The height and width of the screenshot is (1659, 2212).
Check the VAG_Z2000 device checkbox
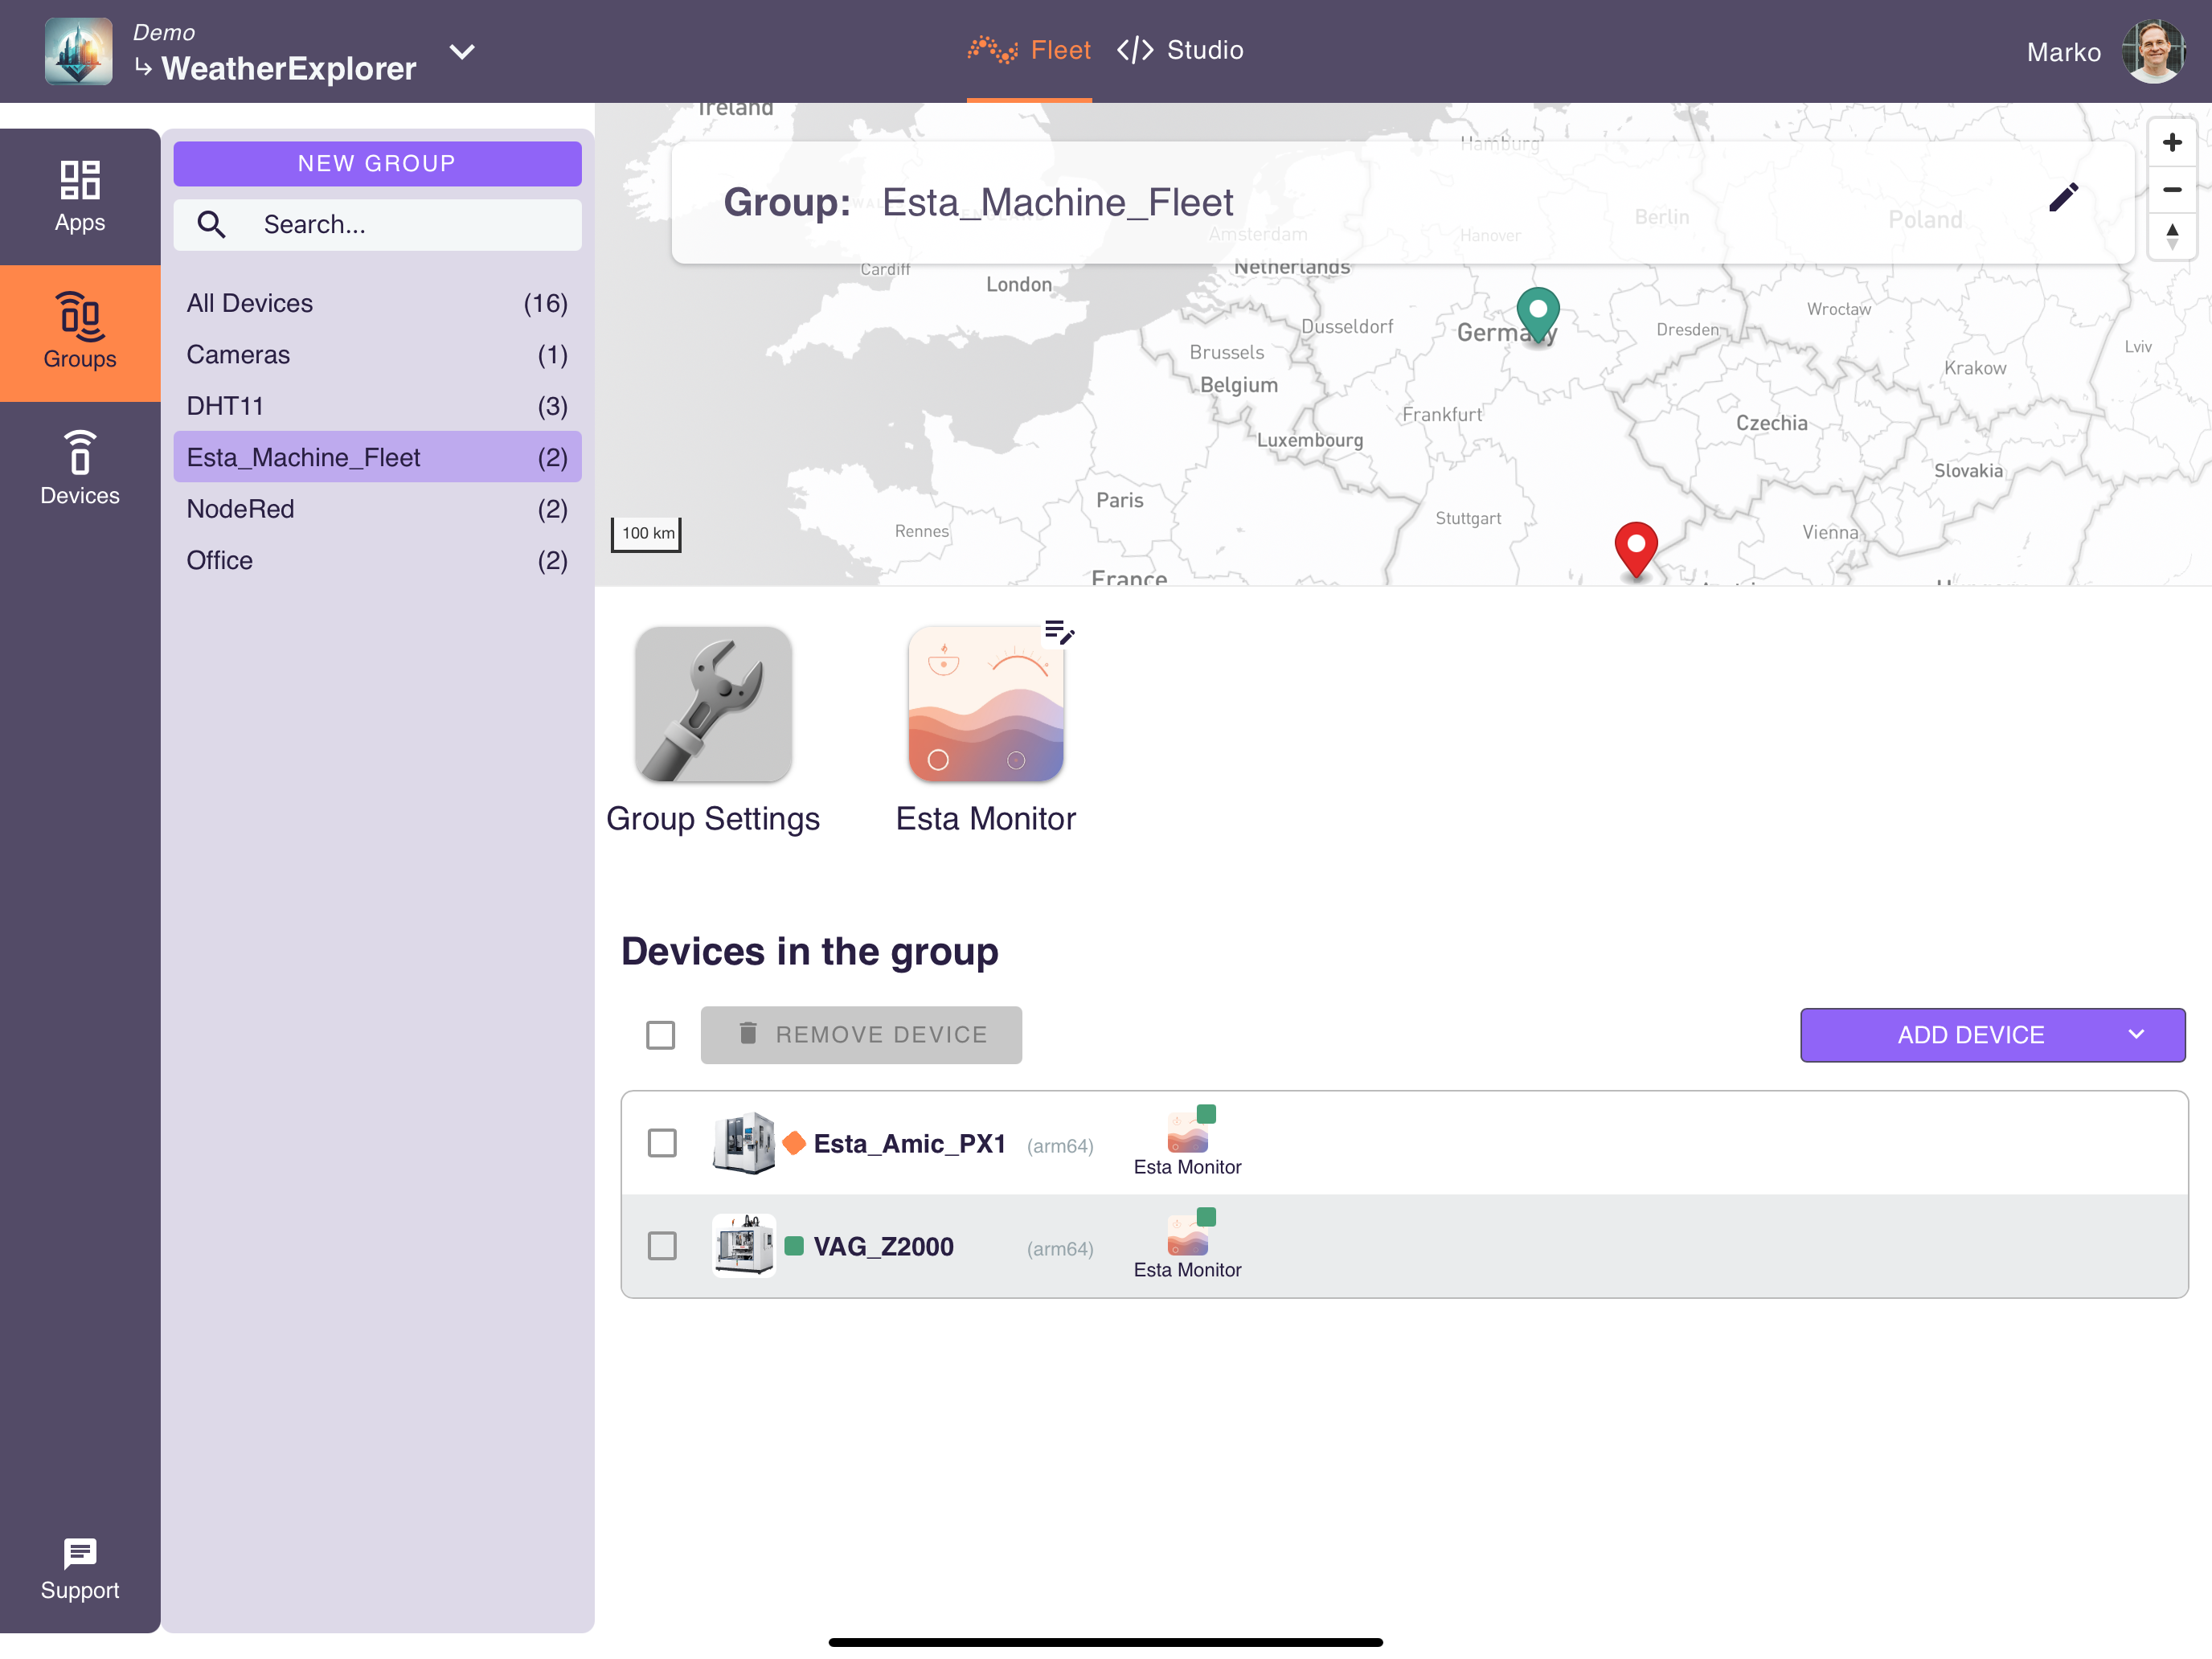coord(662,1246)
